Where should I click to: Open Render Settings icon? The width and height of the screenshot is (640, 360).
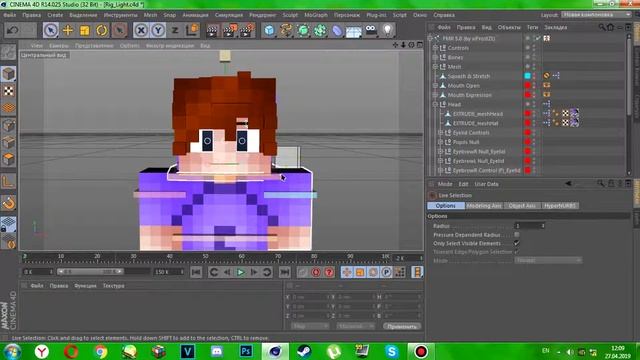click(247, 30)
